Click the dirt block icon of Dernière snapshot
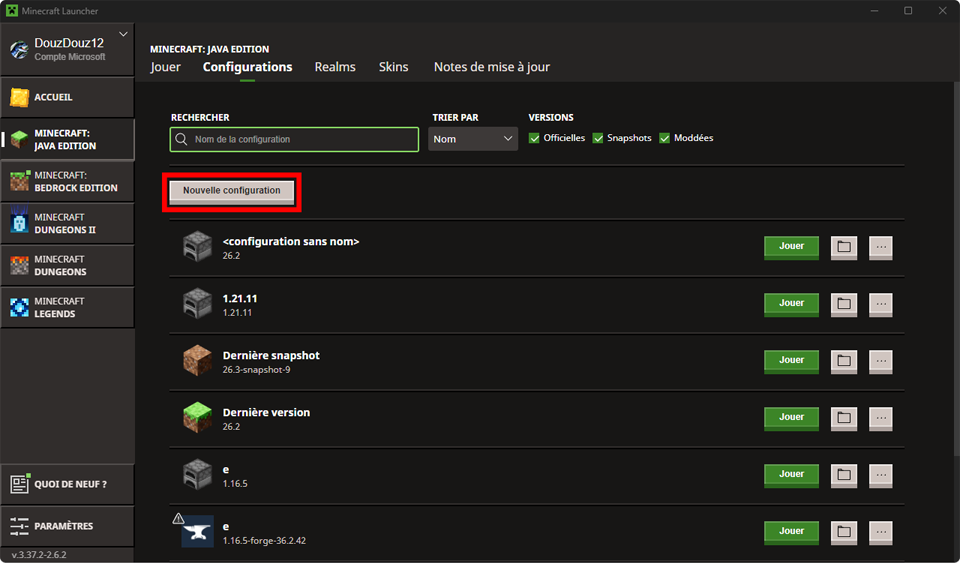Screen dimensions: 960x563 tap(197, 360)
